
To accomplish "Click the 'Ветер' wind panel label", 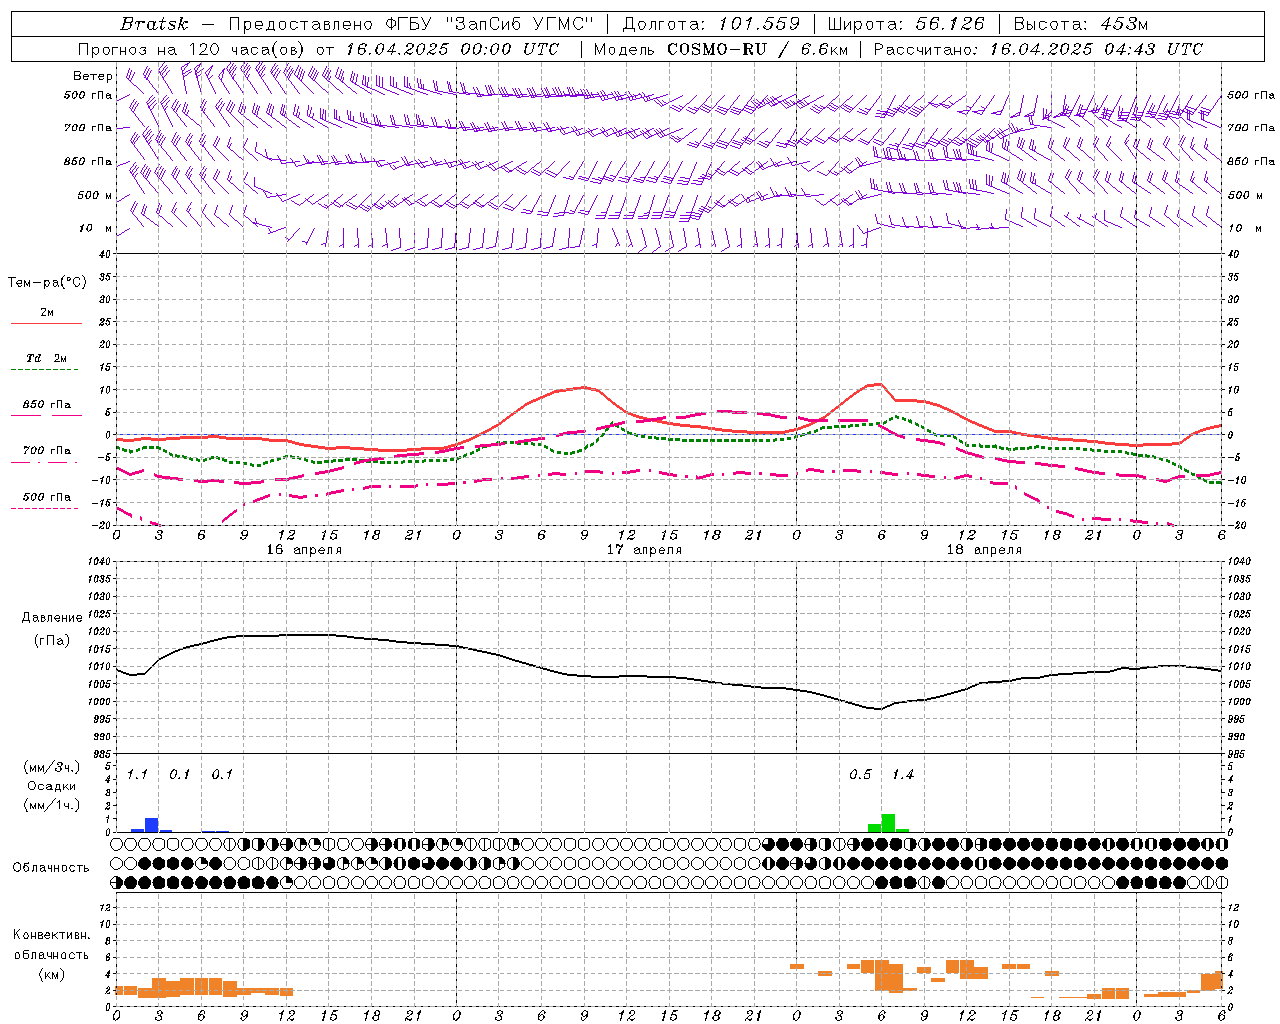I will click(93, 76).
